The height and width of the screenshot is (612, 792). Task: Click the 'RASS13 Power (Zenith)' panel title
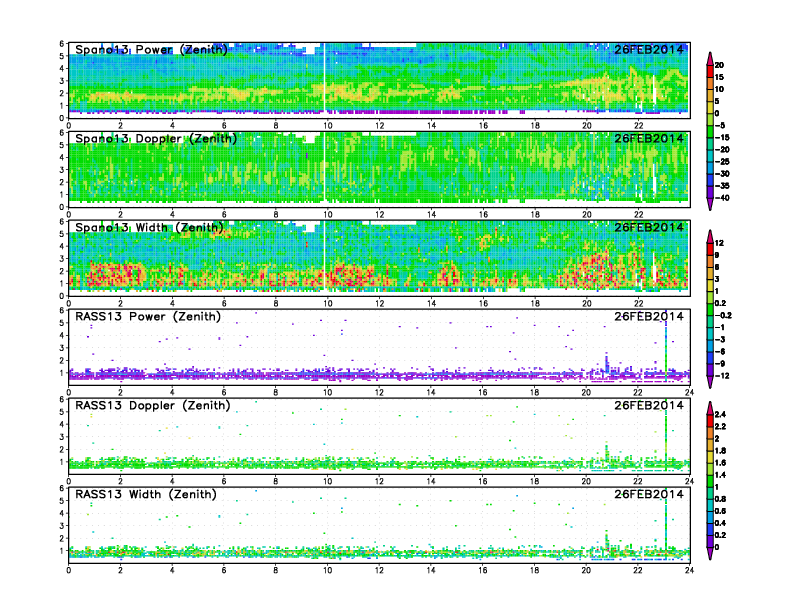(x=148, y=317)
